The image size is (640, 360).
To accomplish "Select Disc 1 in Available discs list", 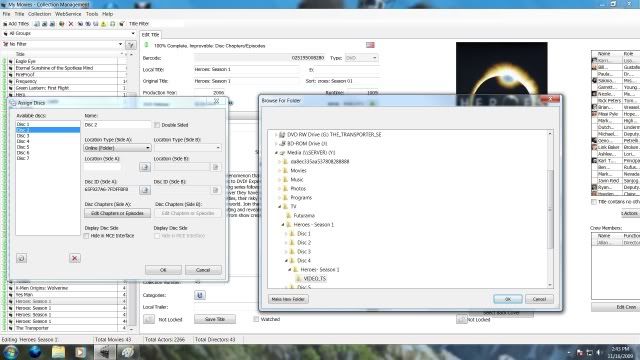I will (48, 124).
